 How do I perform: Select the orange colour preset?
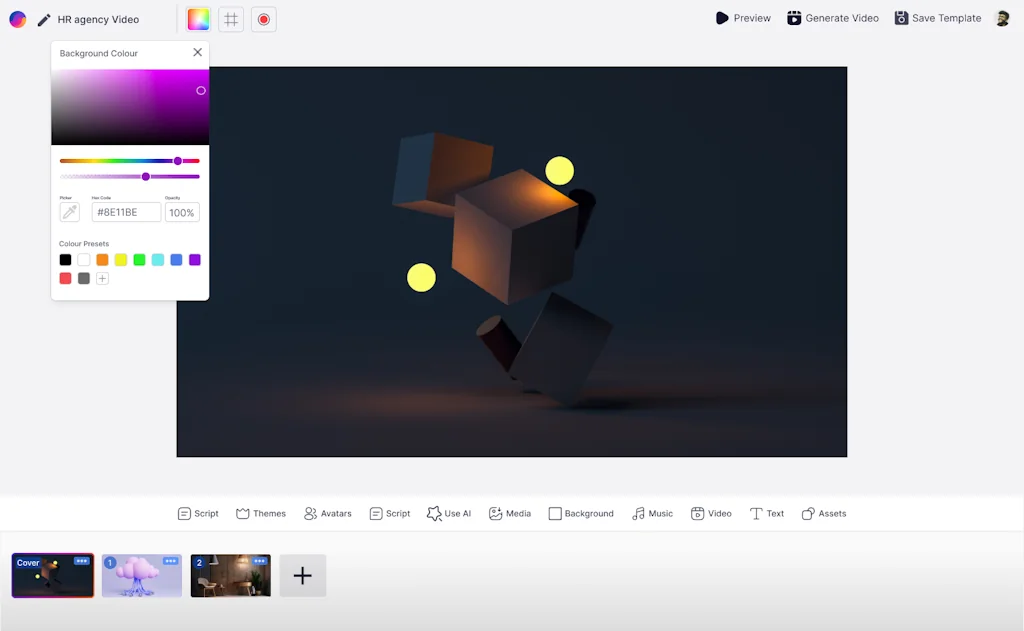pos(102,260)
